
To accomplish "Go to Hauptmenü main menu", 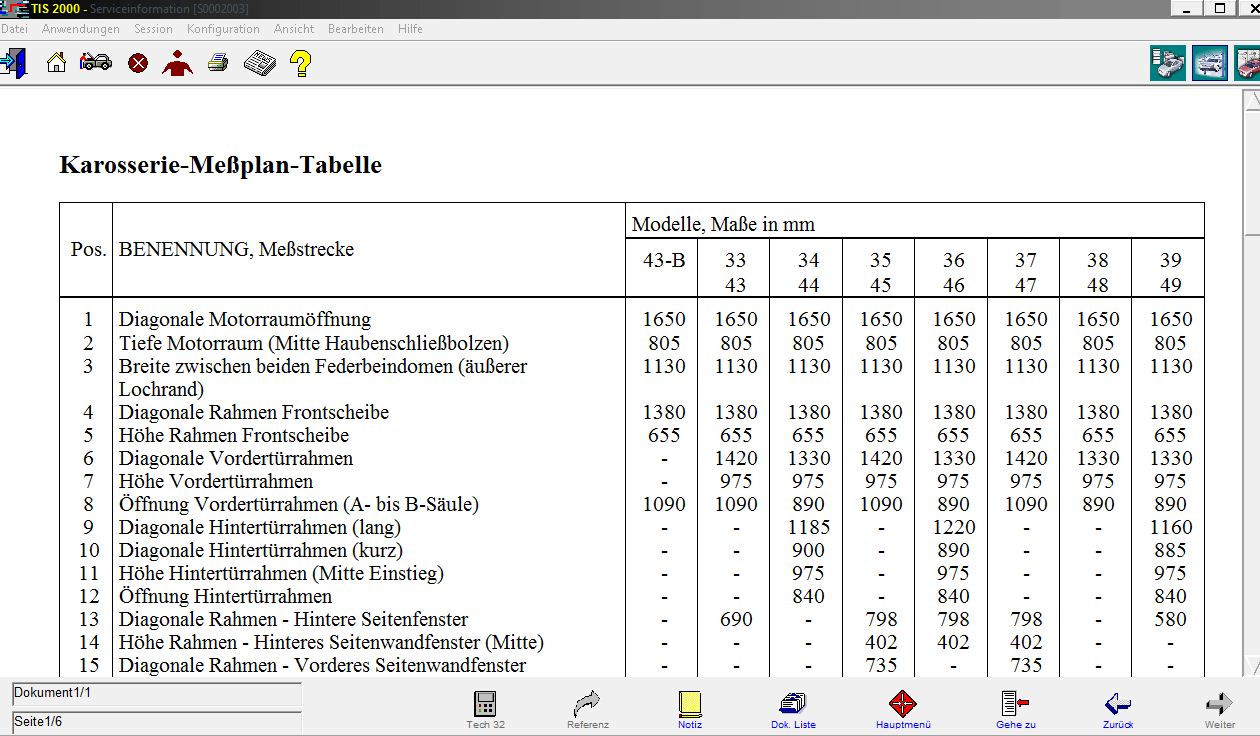I will tap(903, 708).
